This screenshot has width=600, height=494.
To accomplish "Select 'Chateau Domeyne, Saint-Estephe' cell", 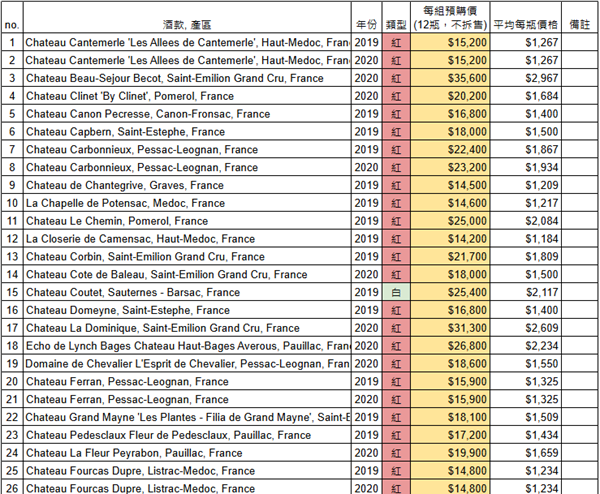I will [x=187, y=310].
